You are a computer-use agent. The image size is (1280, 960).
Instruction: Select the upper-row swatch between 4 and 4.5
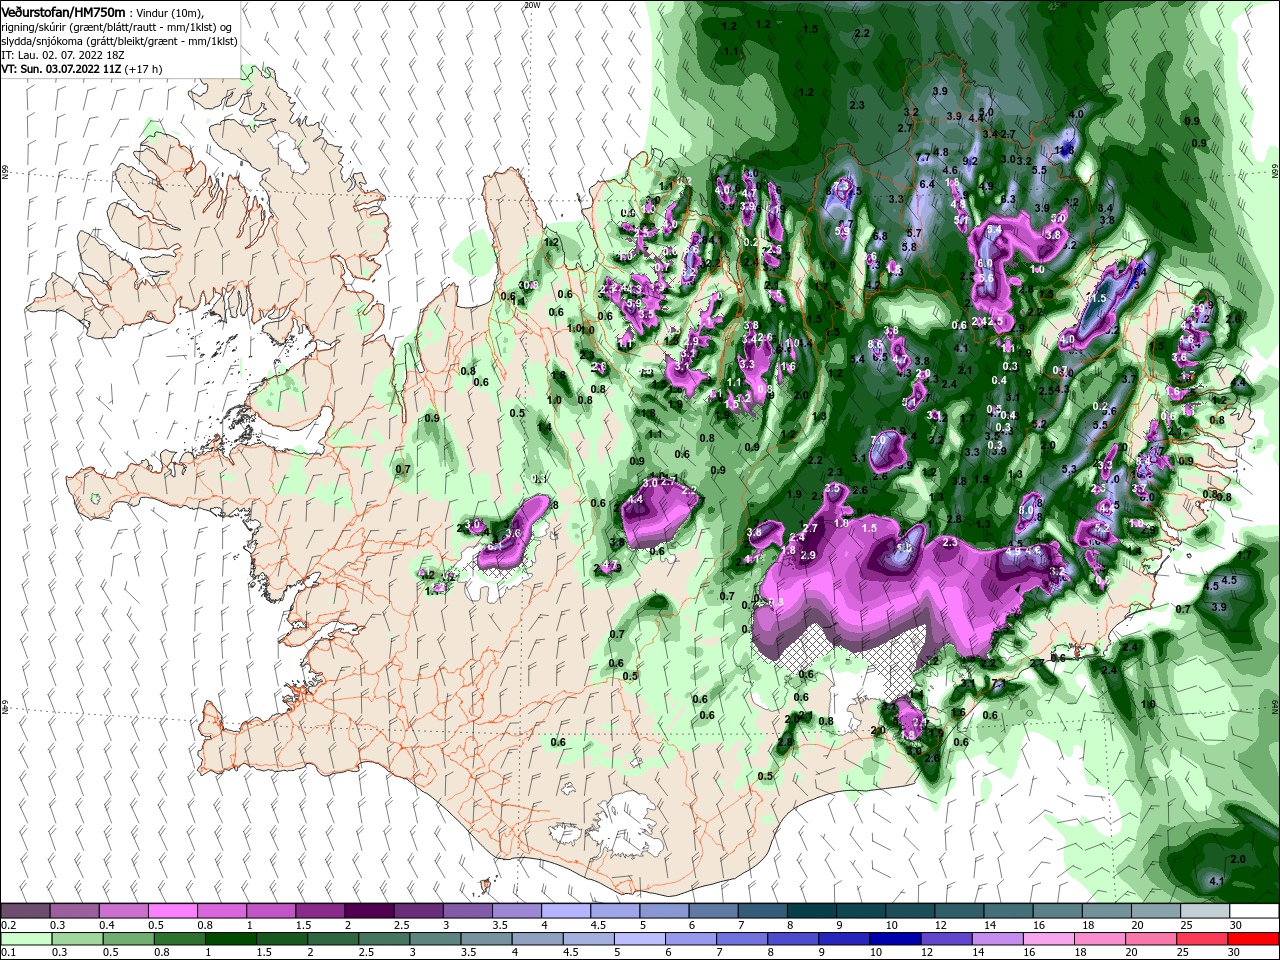566,911
